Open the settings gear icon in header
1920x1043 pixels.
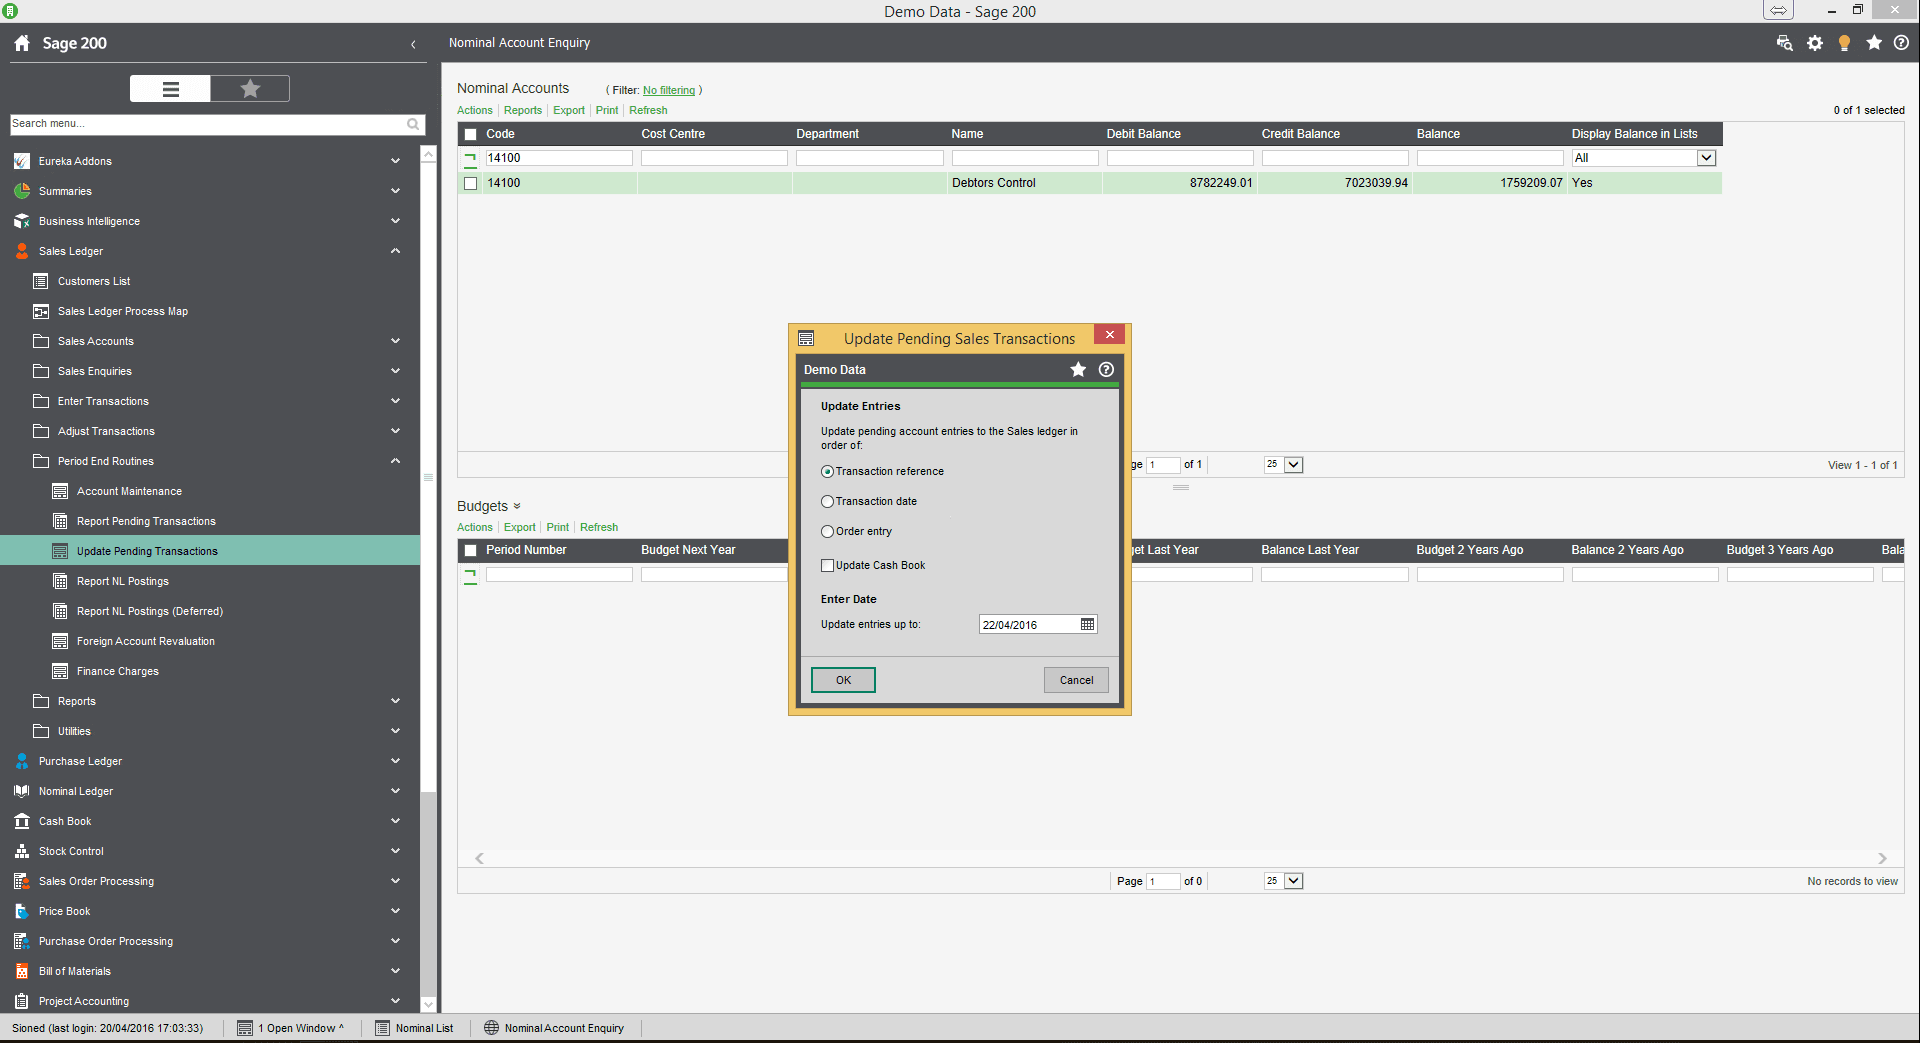pyautogui.click(x=1815, y=43)
